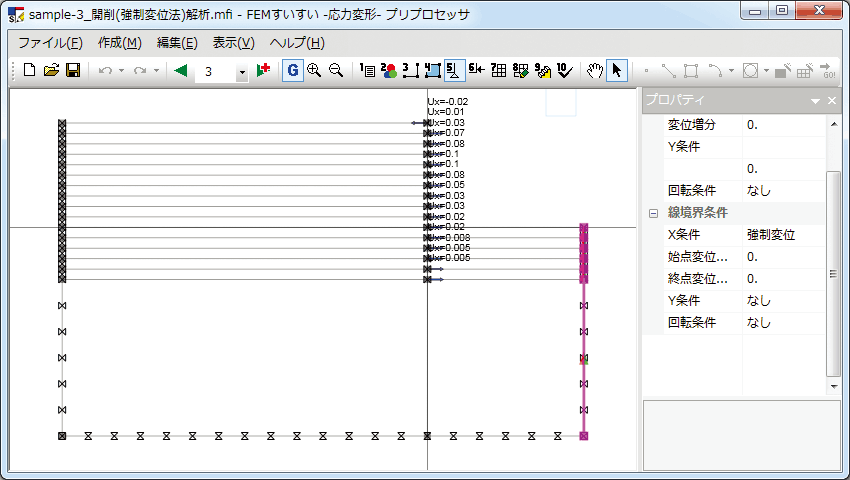
Task: Click the mesh generate tool icon
Action: coord(804,71)
